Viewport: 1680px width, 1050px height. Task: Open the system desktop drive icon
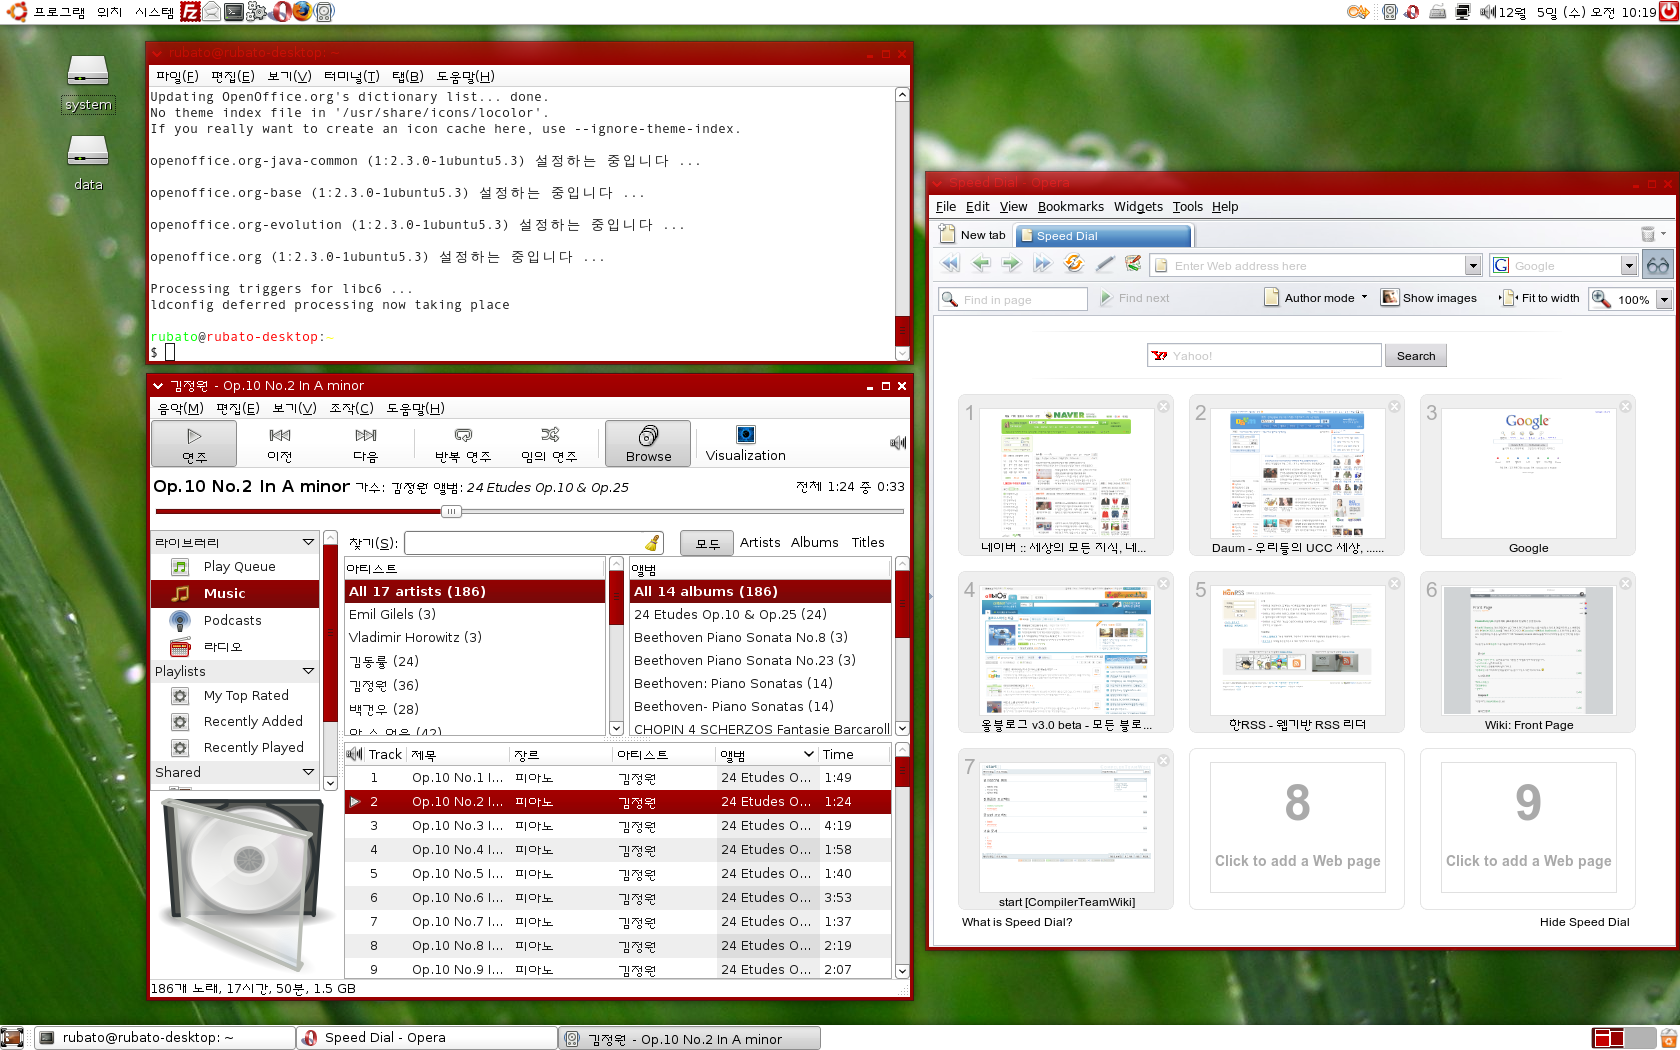pos(88,83)
